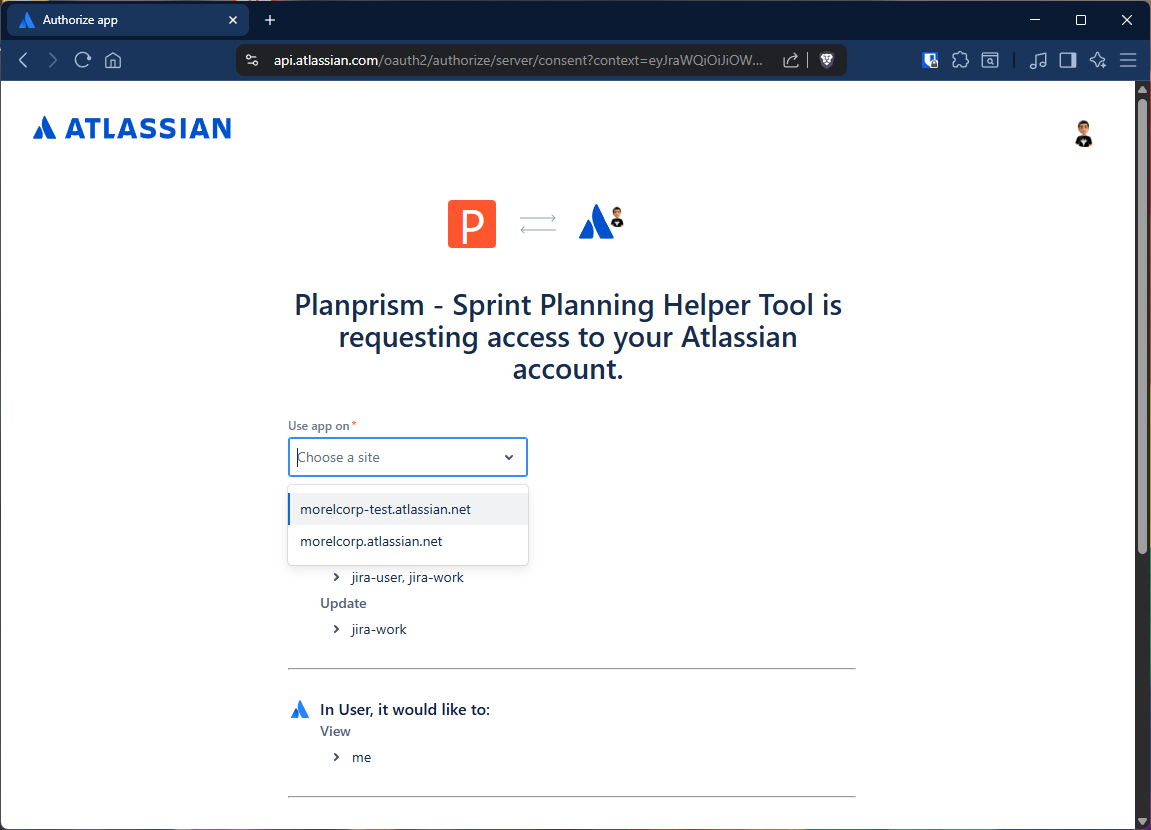The height and width of the screenshot is (830, 1151).
Task: Click the URL address bar
Action: tap(518, 60)
